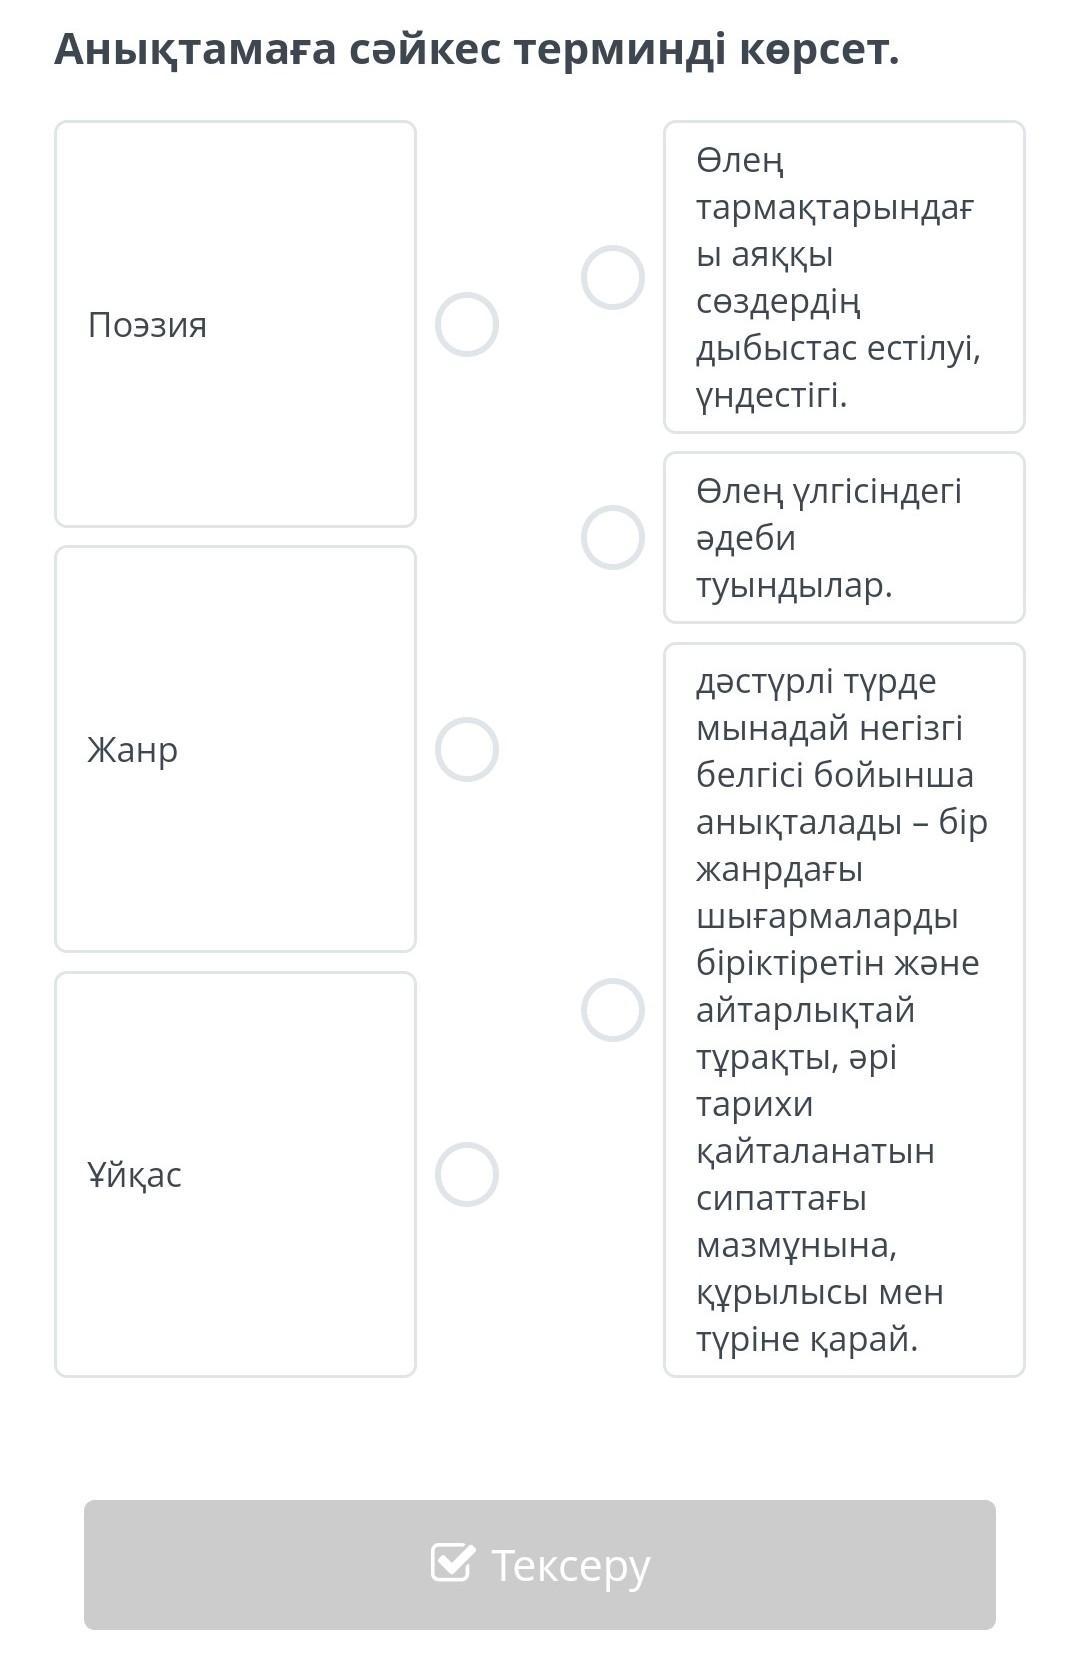This screenshot has height=1680, width=1068.
Task: Select circle beside 'Өлең үлгісіндегі әдеби туындылар'
Action: (x=613, y=538)
